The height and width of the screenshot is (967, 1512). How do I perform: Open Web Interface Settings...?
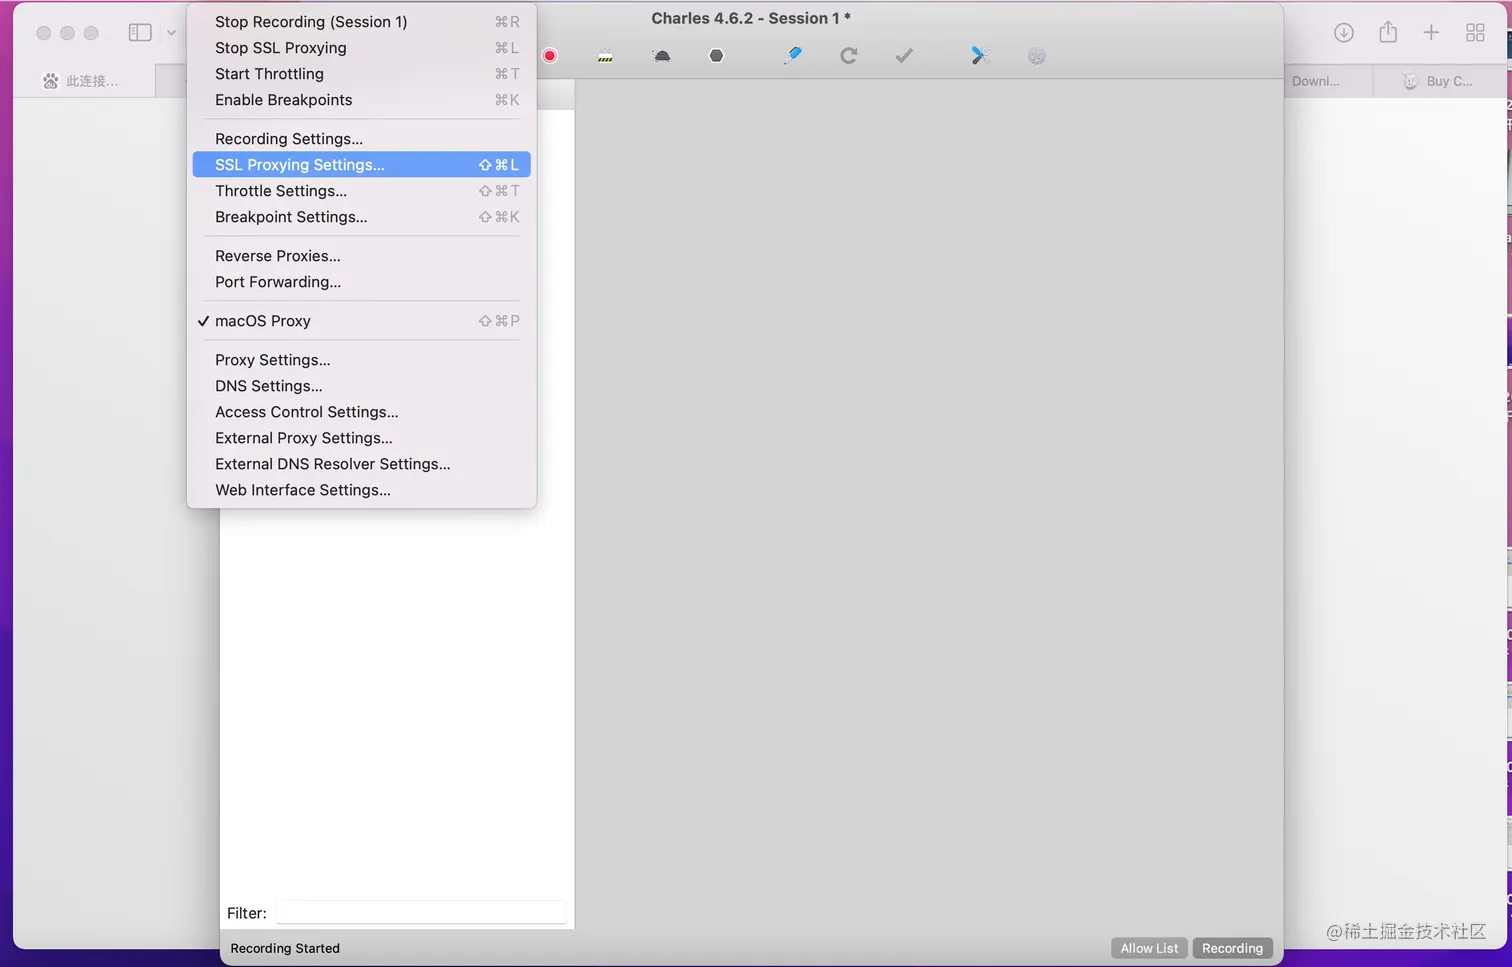point(361,489)
